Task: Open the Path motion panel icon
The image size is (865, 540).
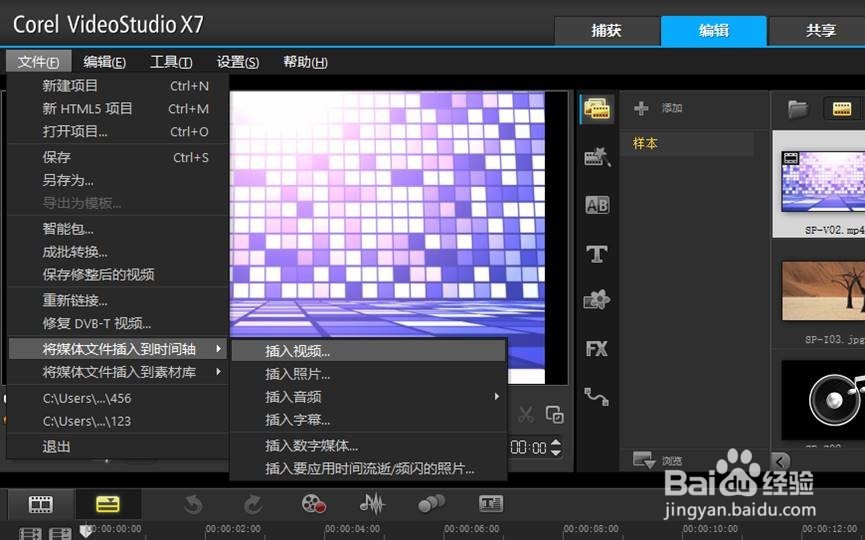Action: pos(597,397)
